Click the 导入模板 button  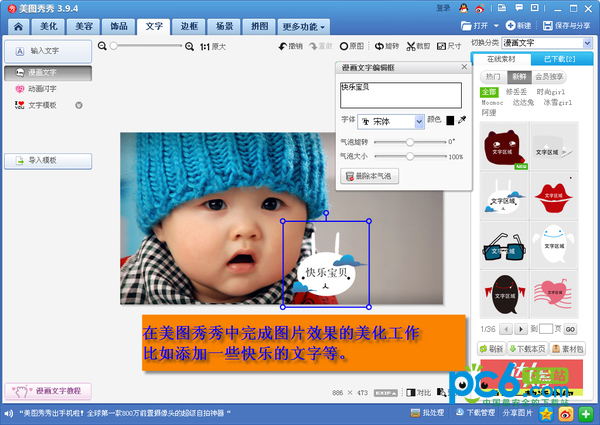(48, 160)
